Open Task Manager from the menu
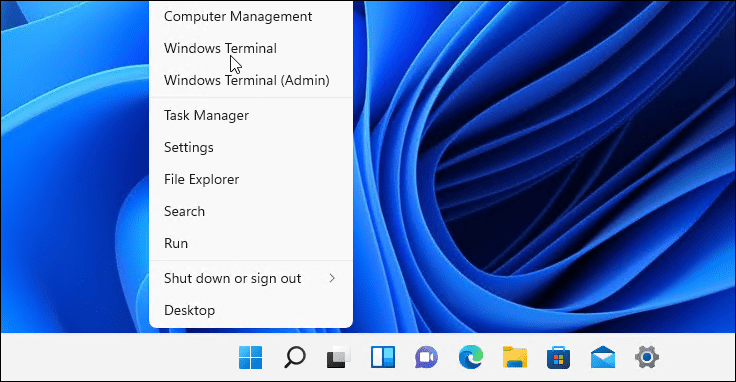 (x=251, y=115)
